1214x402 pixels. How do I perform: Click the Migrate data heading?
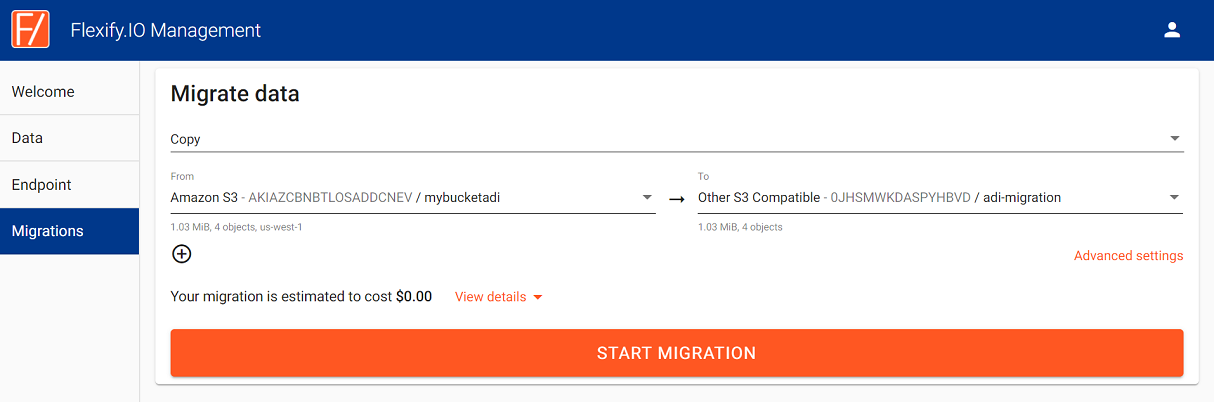pos(235,95)
